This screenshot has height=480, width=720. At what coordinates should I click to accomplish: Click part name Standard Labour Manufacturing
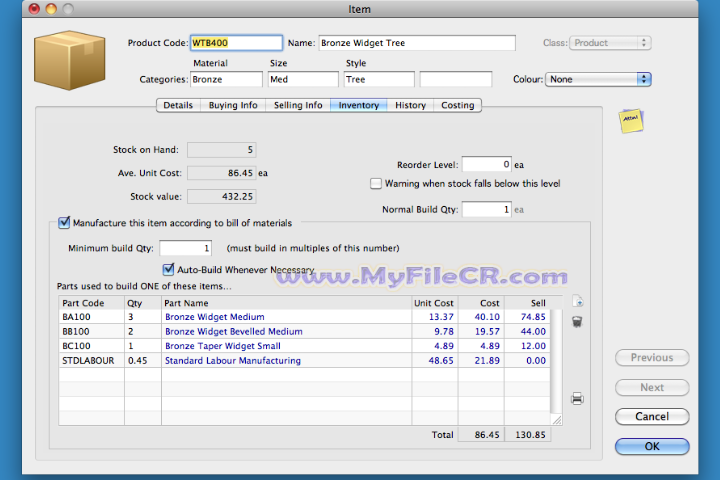click(x=233, y=361)
